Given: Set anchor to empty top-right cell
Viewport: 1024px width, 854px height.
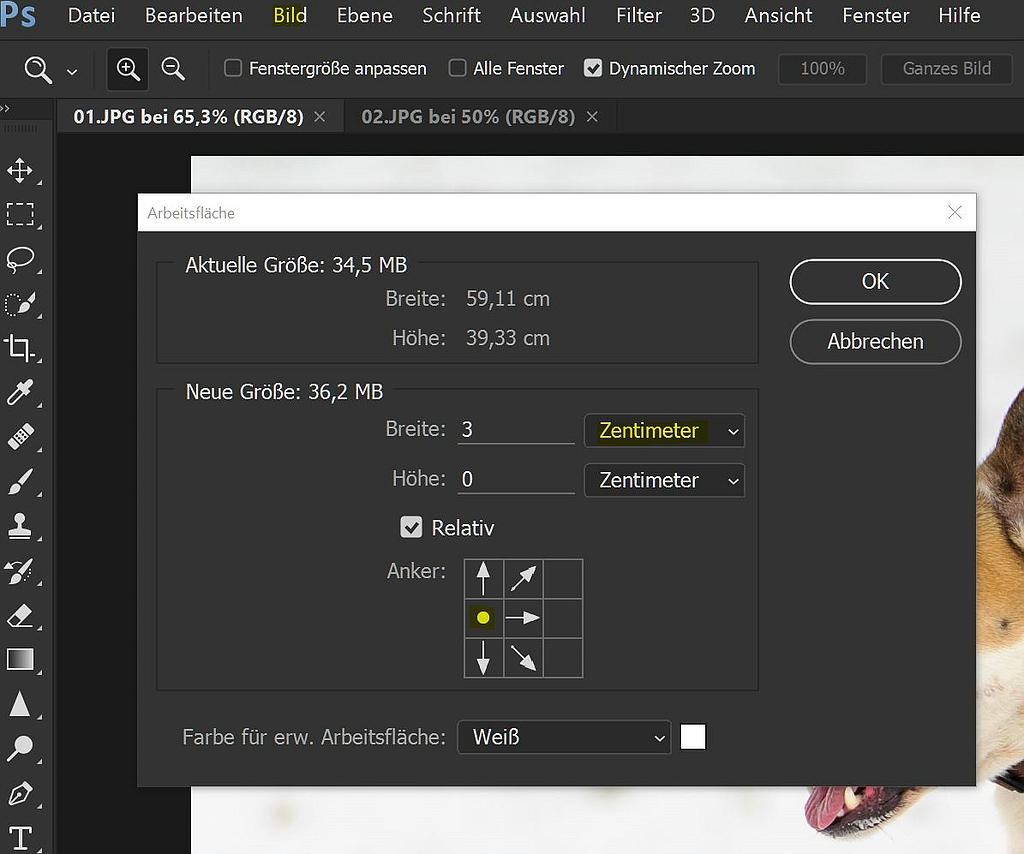Looking at the screenshot, I should [563, 578].
